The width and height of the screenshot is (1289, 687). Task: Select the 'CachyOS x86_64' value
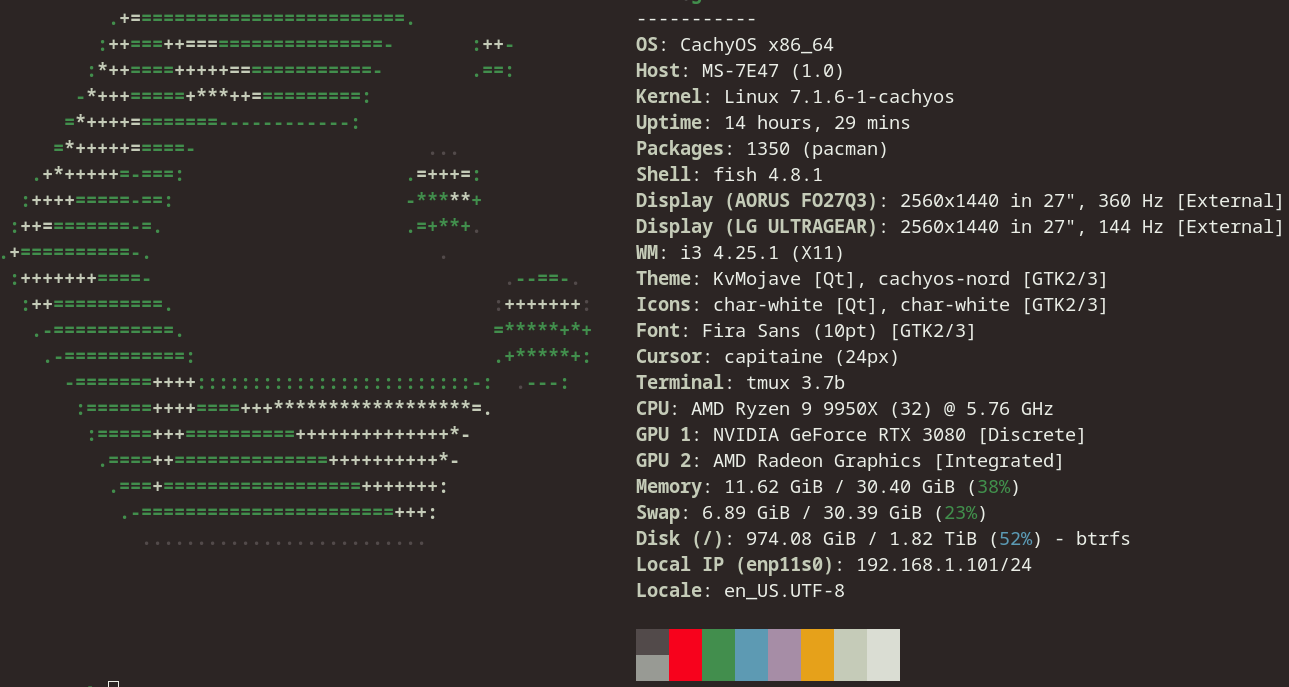pos(757,45)
